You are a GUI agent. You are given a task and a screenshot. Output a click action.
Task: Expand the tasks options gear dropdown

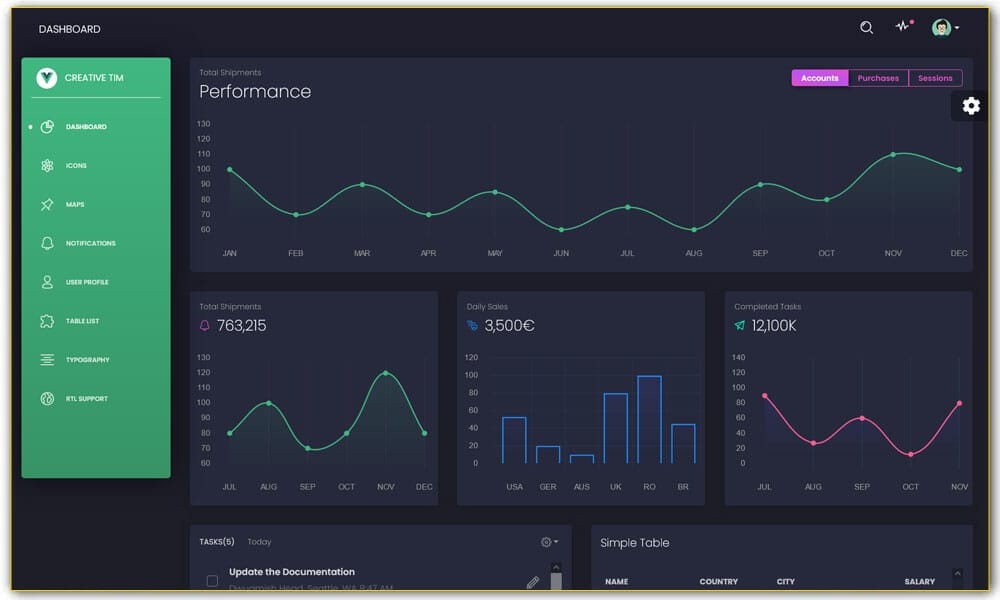[546, 541]
